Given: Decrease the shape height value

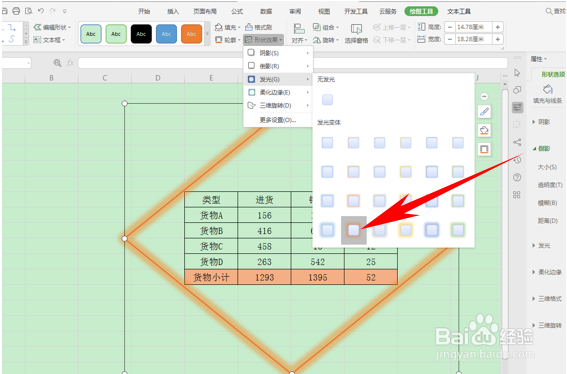Looking at the screenshot, I should pos(450,27).
